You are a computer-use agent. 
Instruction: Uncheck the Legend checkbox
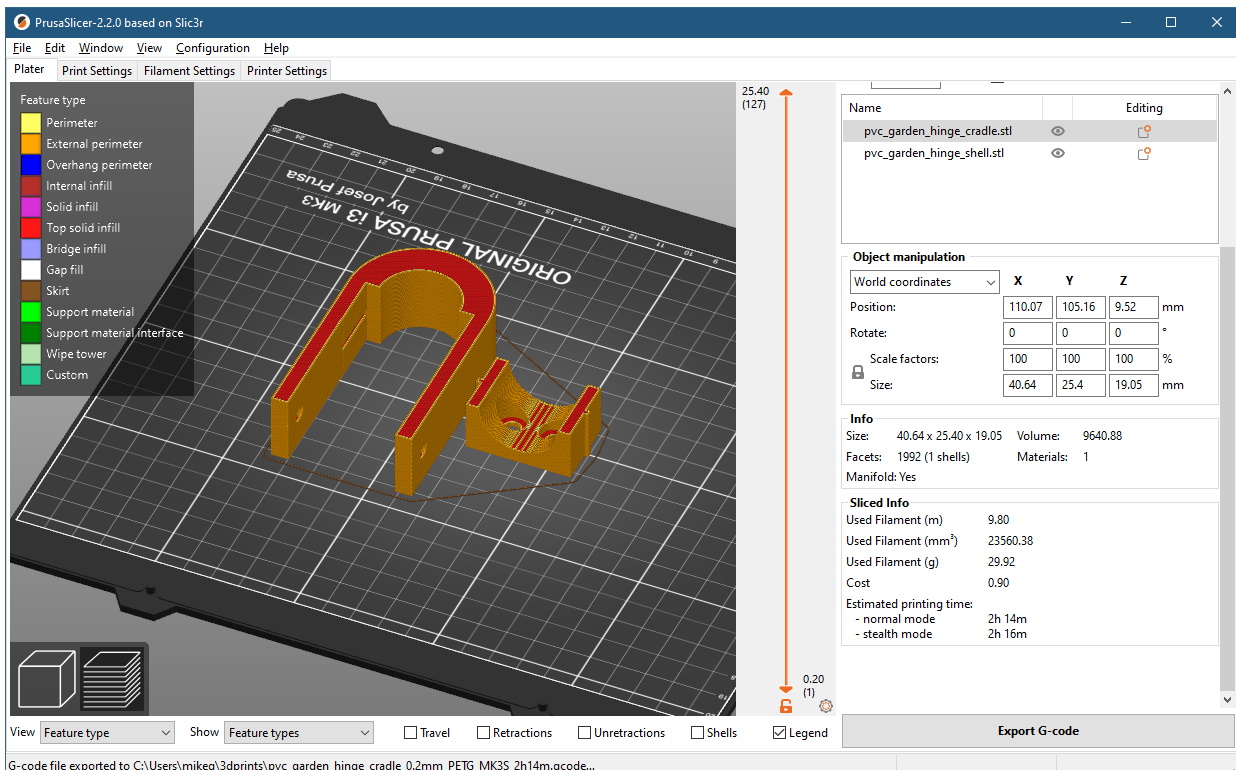click(780, 733)
